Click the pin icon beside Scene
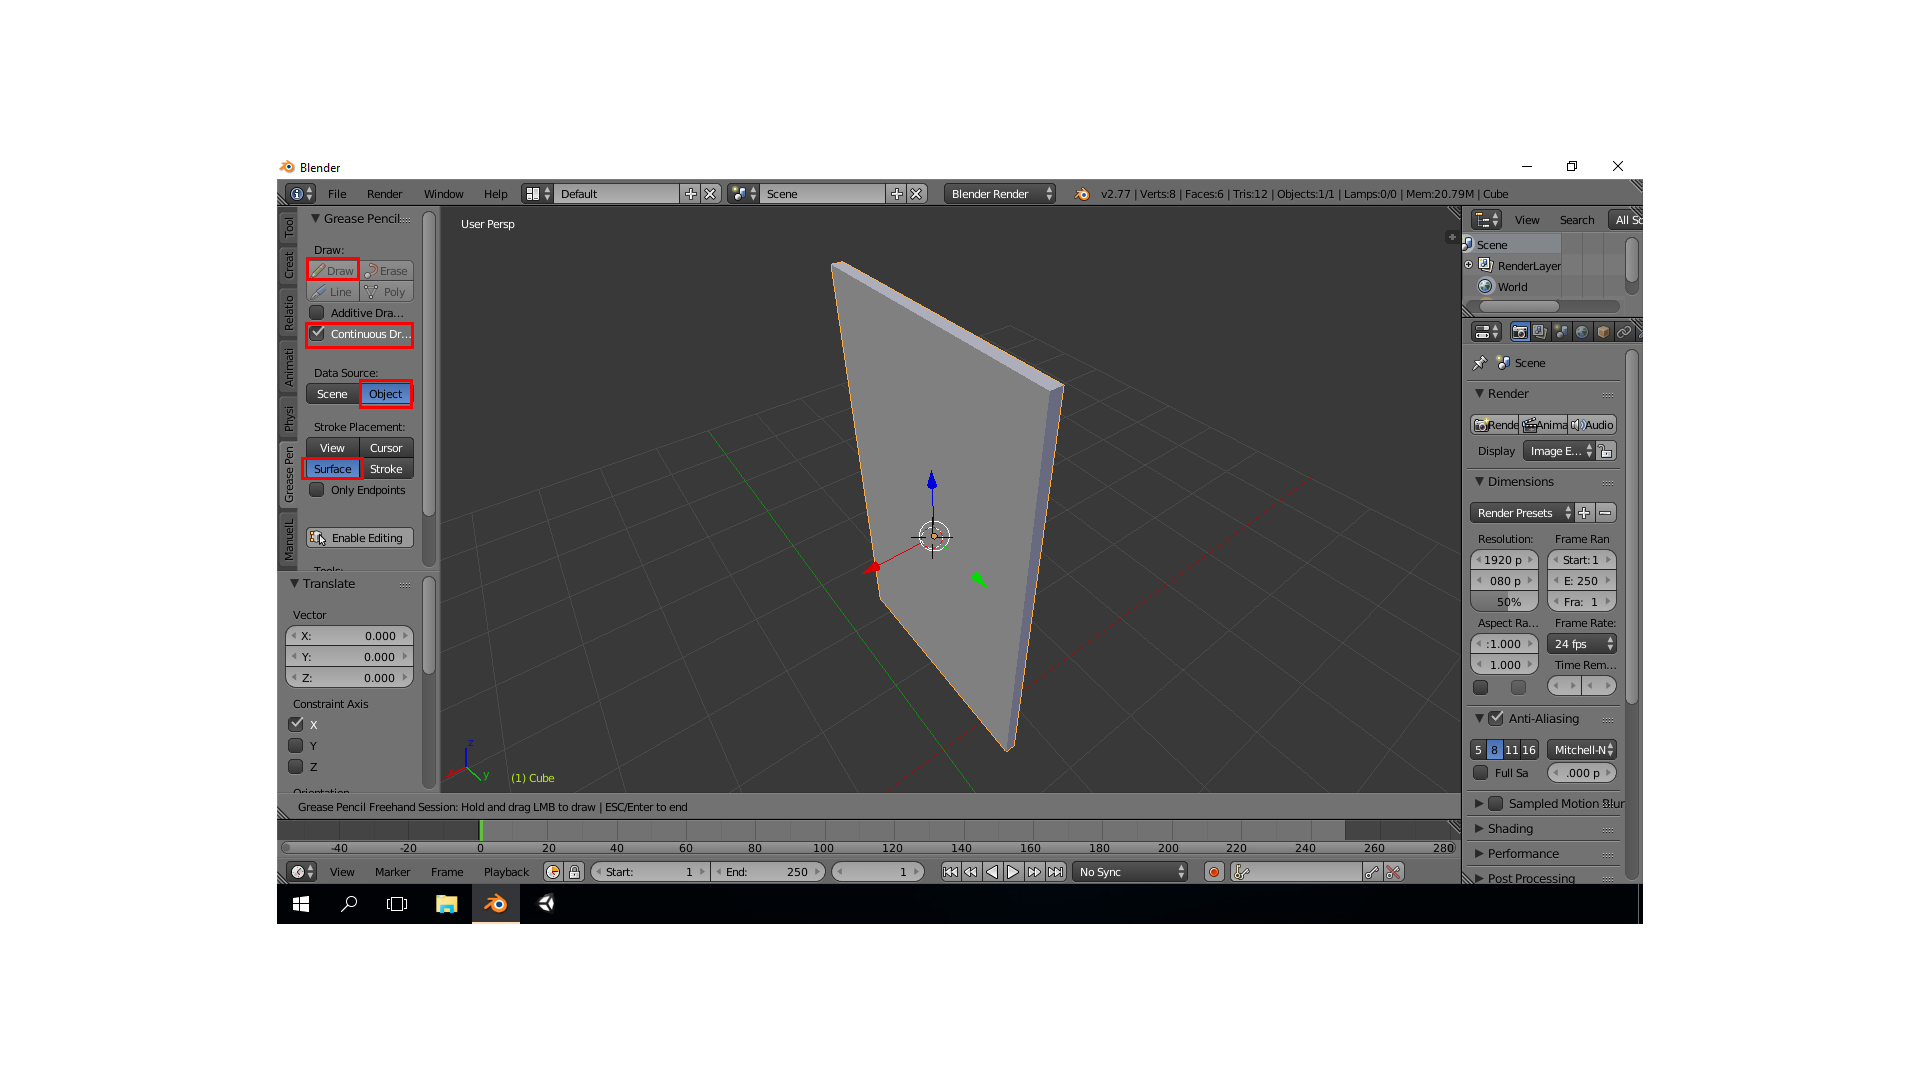The image size is (1920, 1080). pyautogui.click(x=1480, y=363)
